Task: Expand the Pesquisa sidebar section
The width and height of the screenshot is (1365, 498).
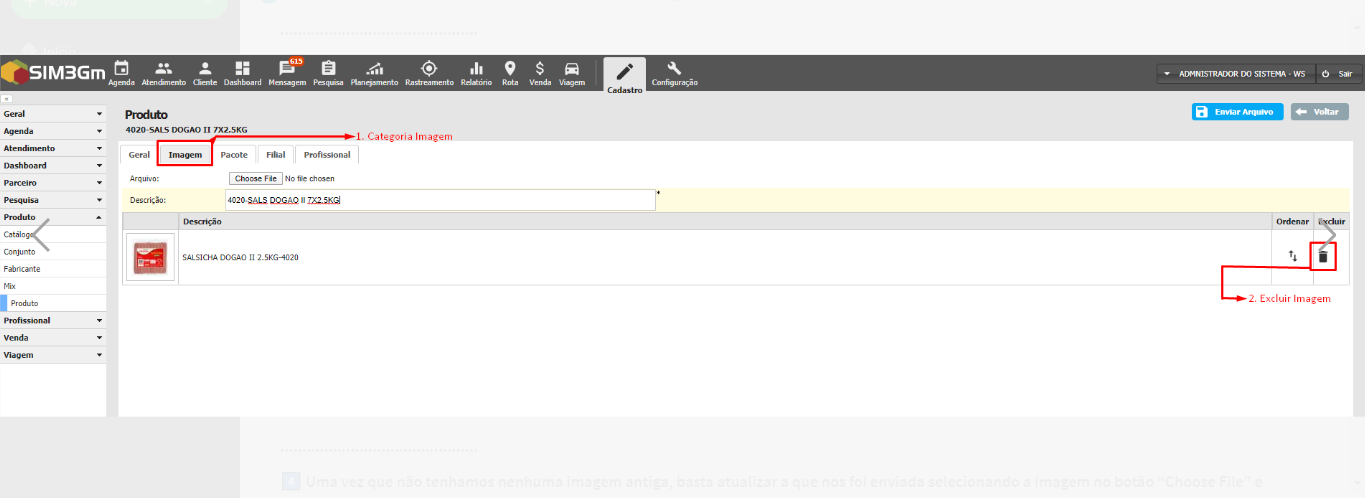Action: pos(53,200)
